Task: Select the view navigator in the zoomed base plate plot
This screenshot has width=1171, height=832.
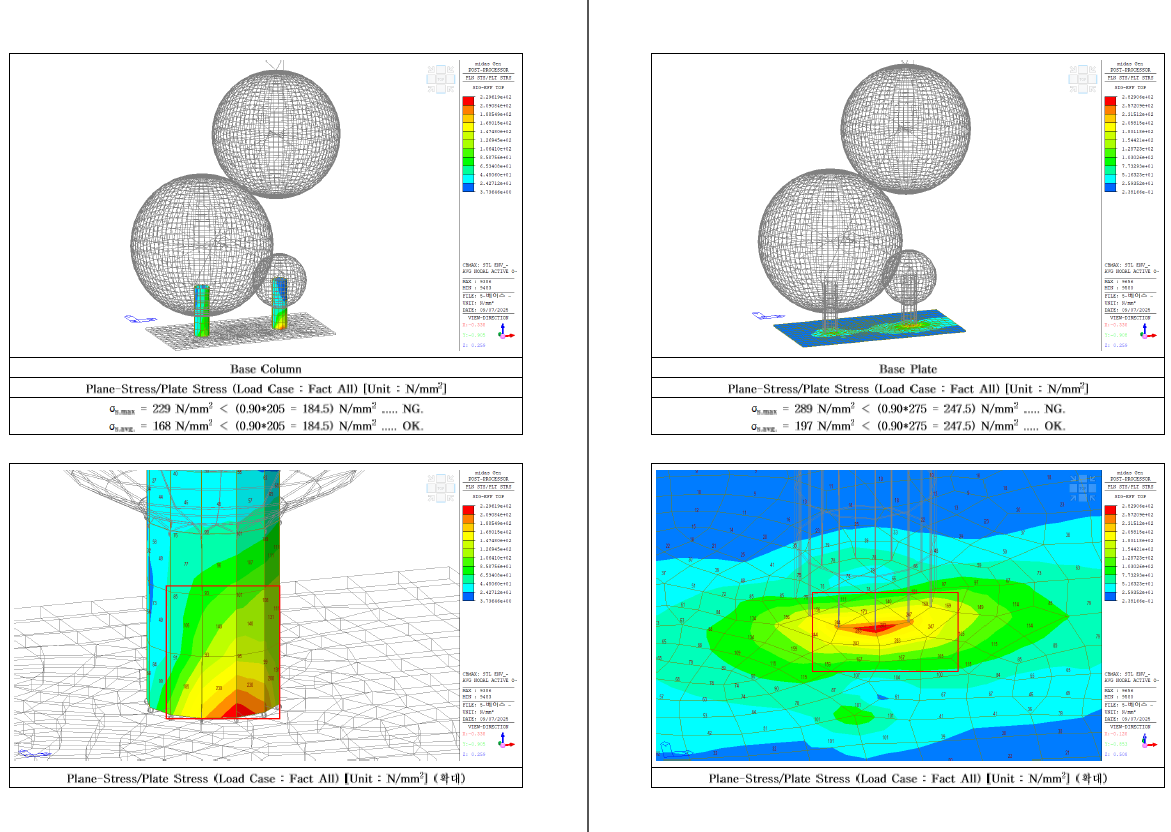Action: coord(1082,488)
